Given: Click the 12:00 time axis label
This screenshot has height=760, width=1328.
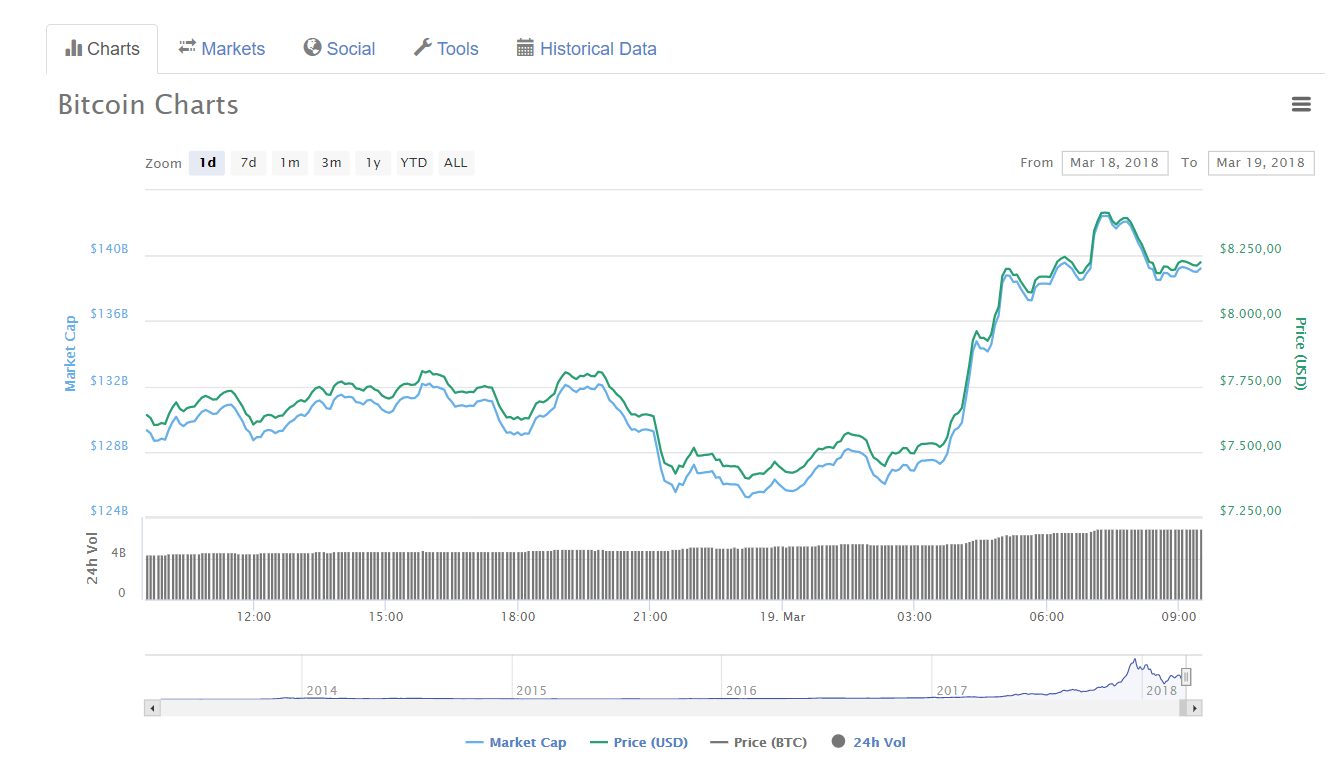Looking at the screenshot, I should (254, 616).
